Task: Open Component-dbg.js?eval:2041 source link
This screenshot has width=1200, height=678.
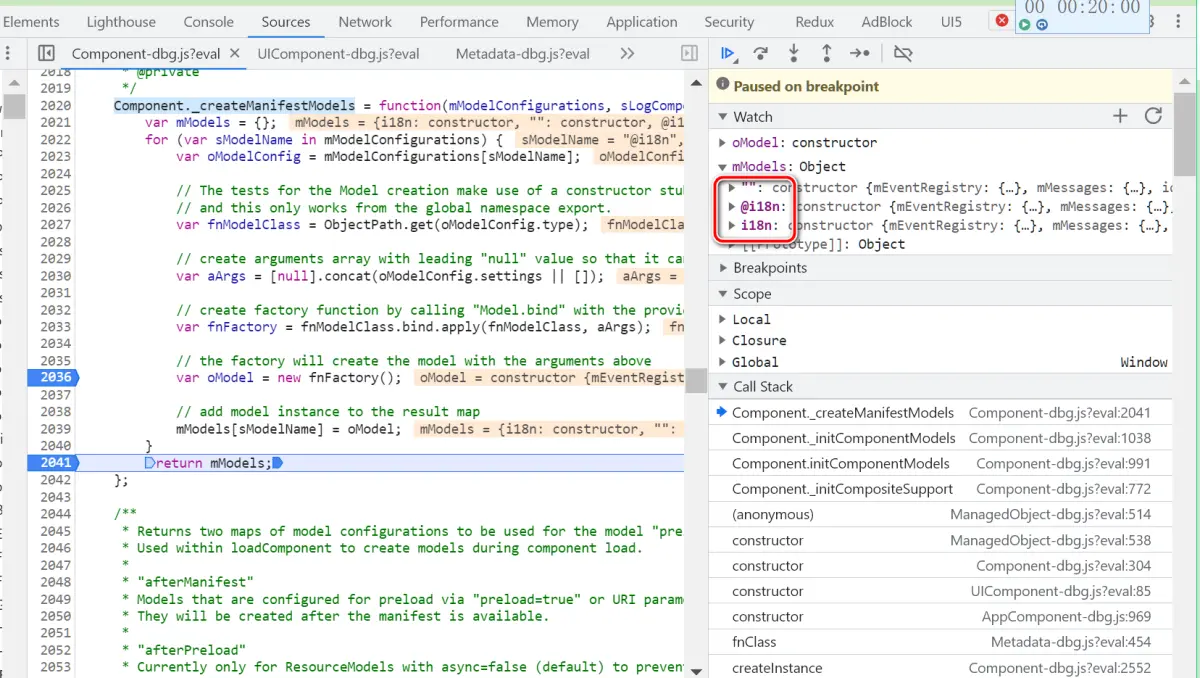Action: point(1059,413)
